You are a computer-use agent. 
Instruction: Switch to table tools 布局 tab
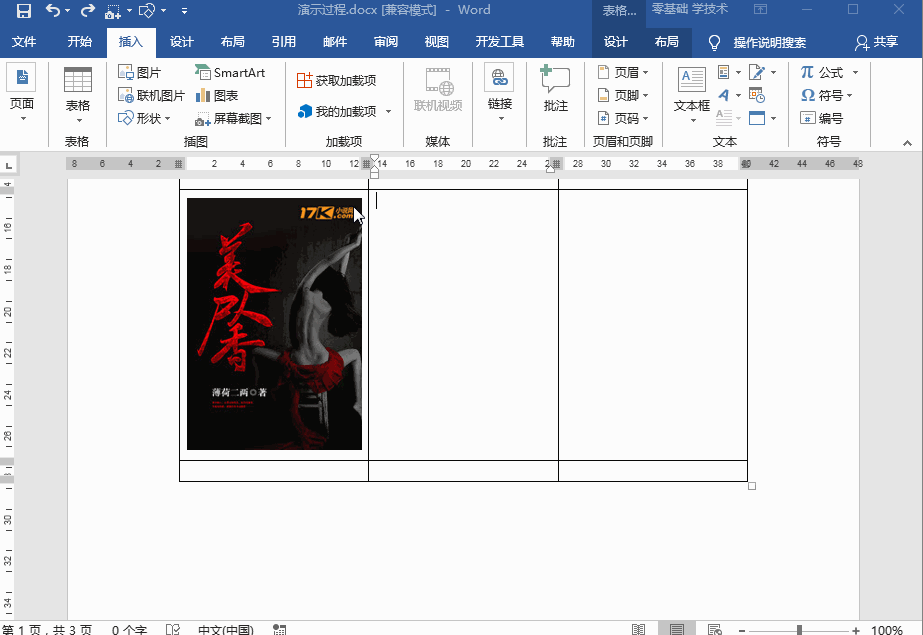pyautogui.click(x=666, y=42)
